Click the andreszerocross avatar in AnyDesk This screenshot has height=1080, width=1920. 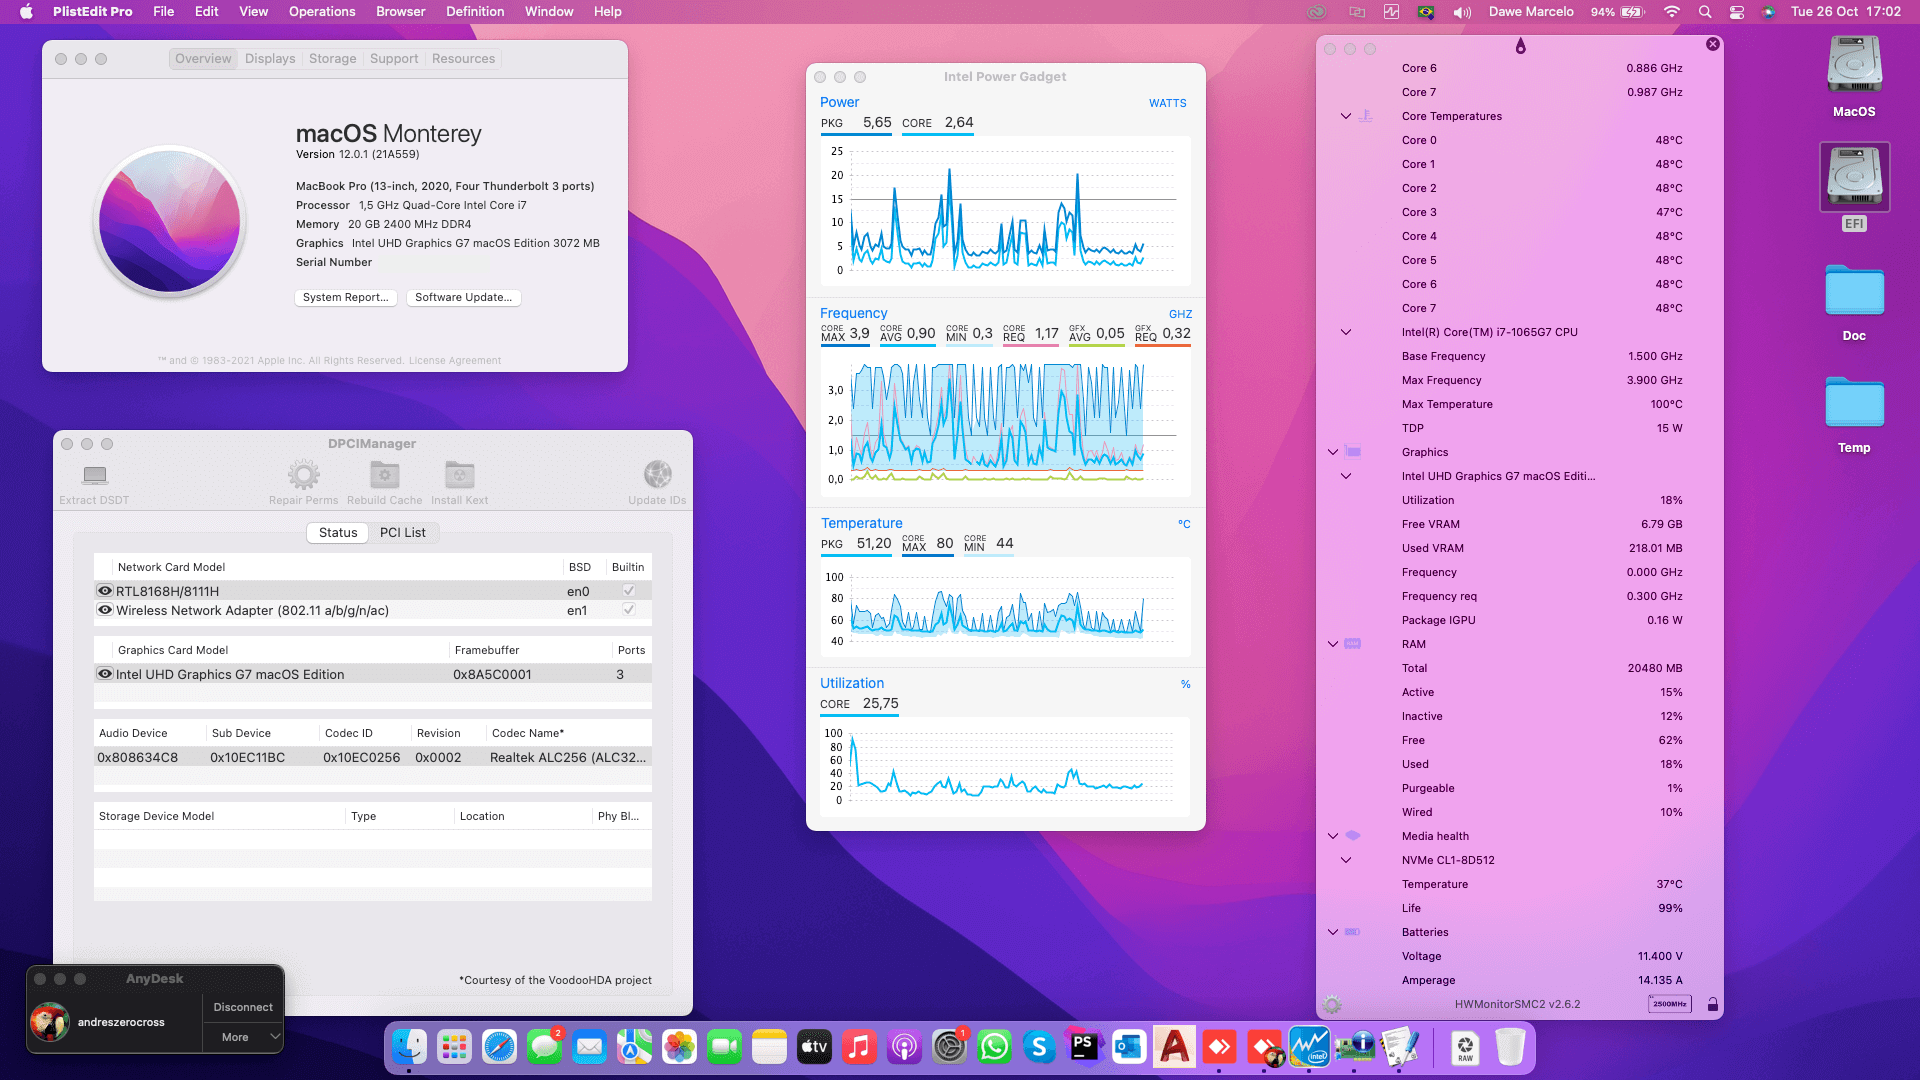coord(49,1022)
